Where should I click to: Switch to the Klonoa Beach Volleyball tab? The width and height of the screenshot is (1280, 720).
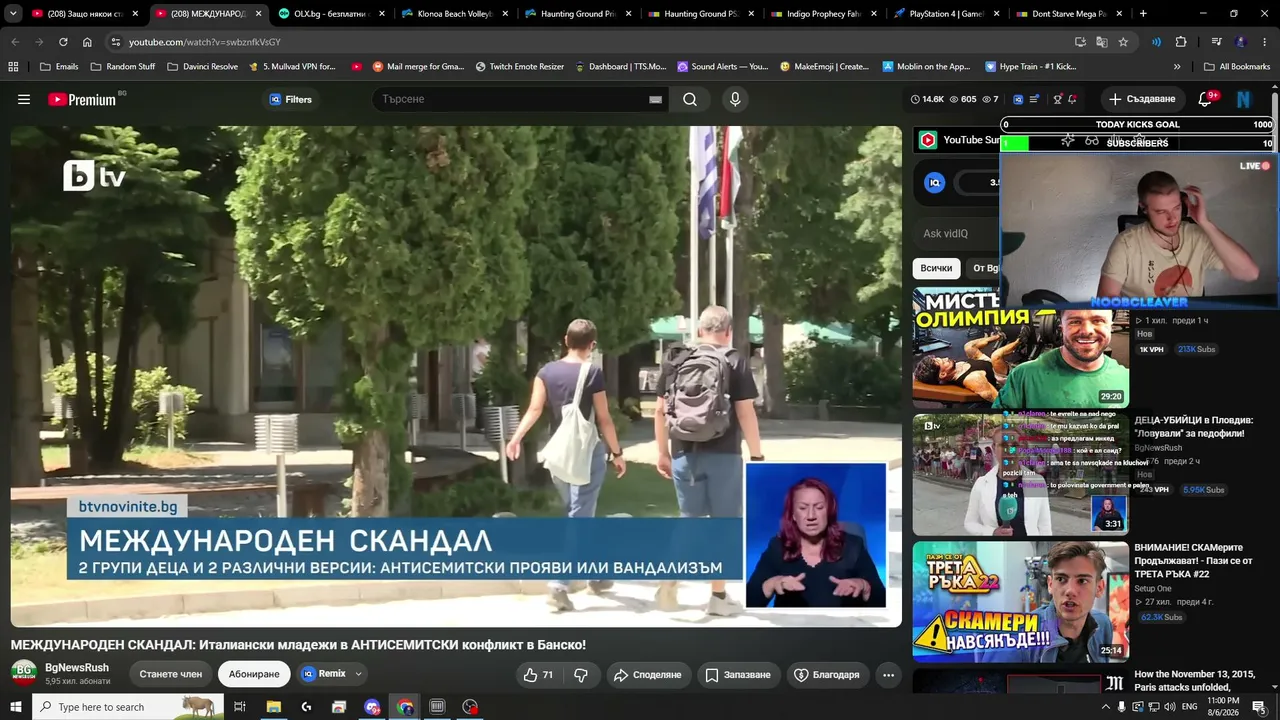point(455,14)
